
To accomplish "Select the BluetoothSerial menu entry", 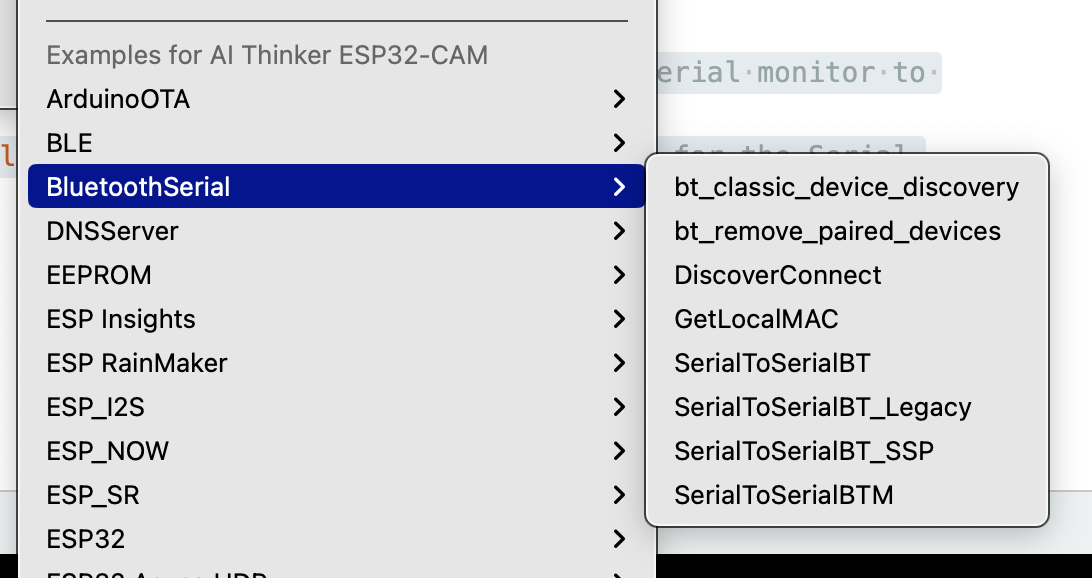I will 138,187.
